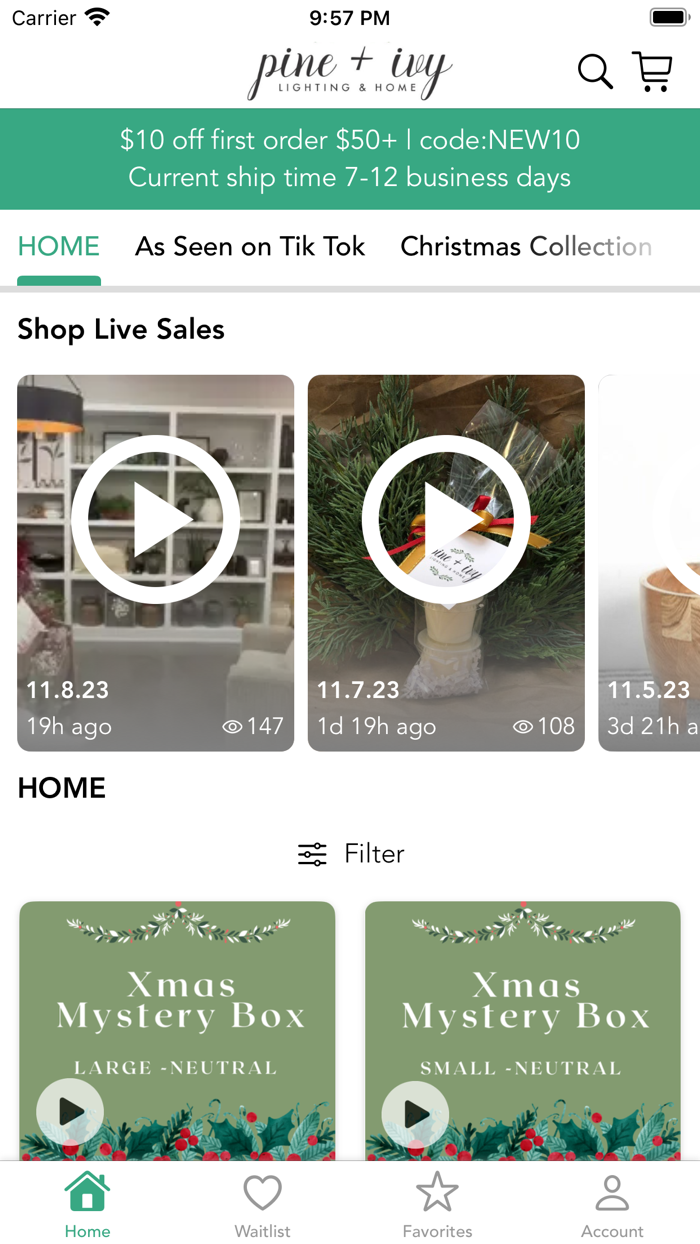Open Waitlist heart icon
Viewport: 700px width, 1244px height.
click(262, 1192)
